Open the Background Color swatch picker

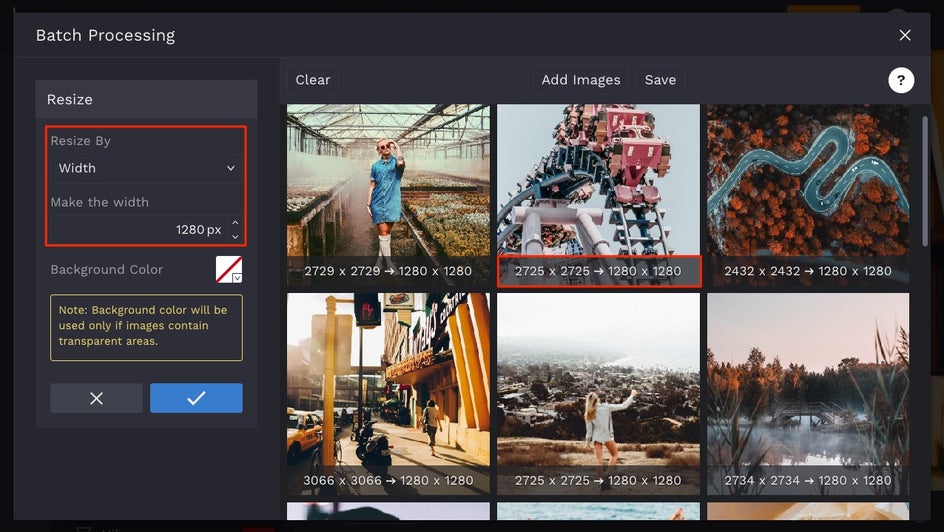click(229, 270)
